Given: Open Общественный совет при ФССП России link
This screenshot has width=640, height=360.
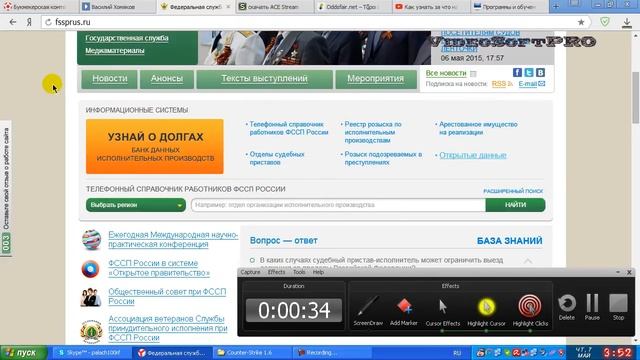Looking at the screenshot, I should pos(167,296).
